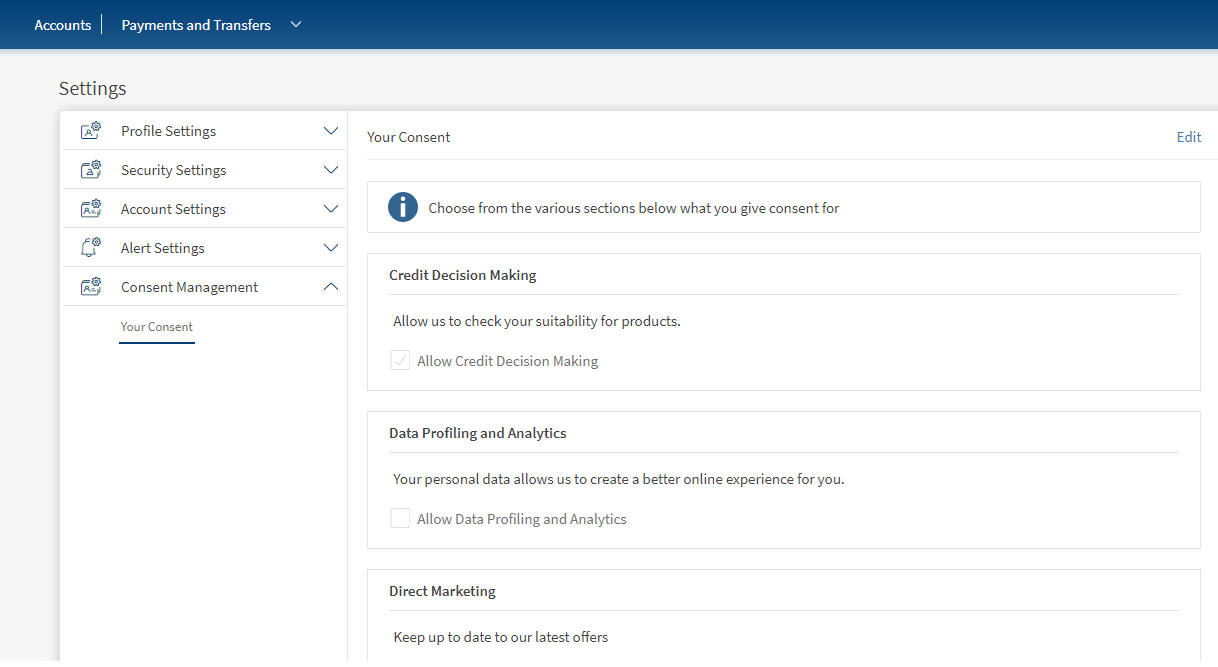Select the Your Consent sub-item
Viewport: 1218px width, 667px height.
click(x=157, y=327)
